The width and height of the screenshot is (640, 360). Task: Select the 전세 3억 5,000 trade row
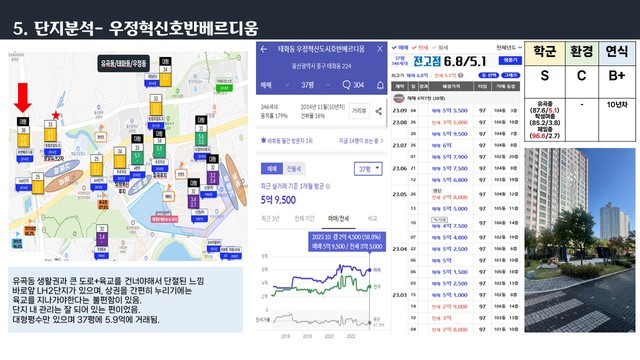[x=456, y=122]
